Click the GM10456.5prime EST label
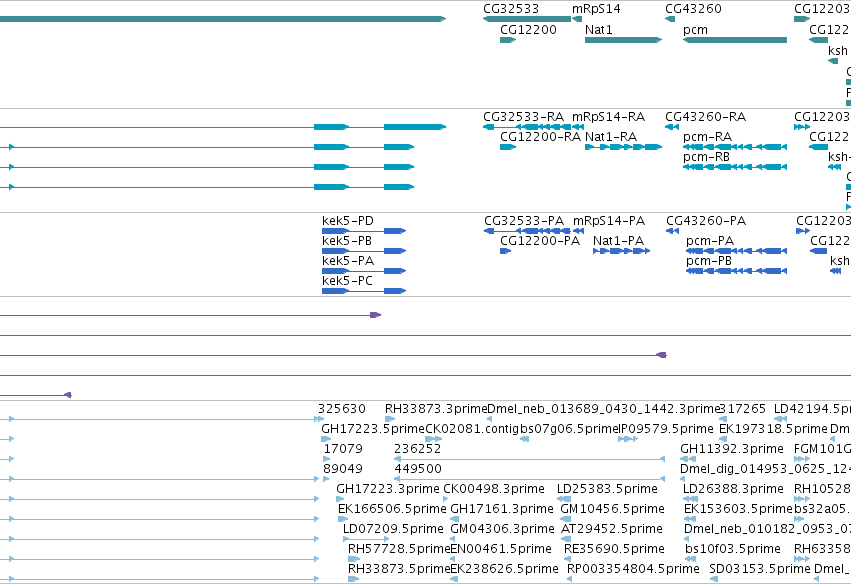 click(612, 509)
